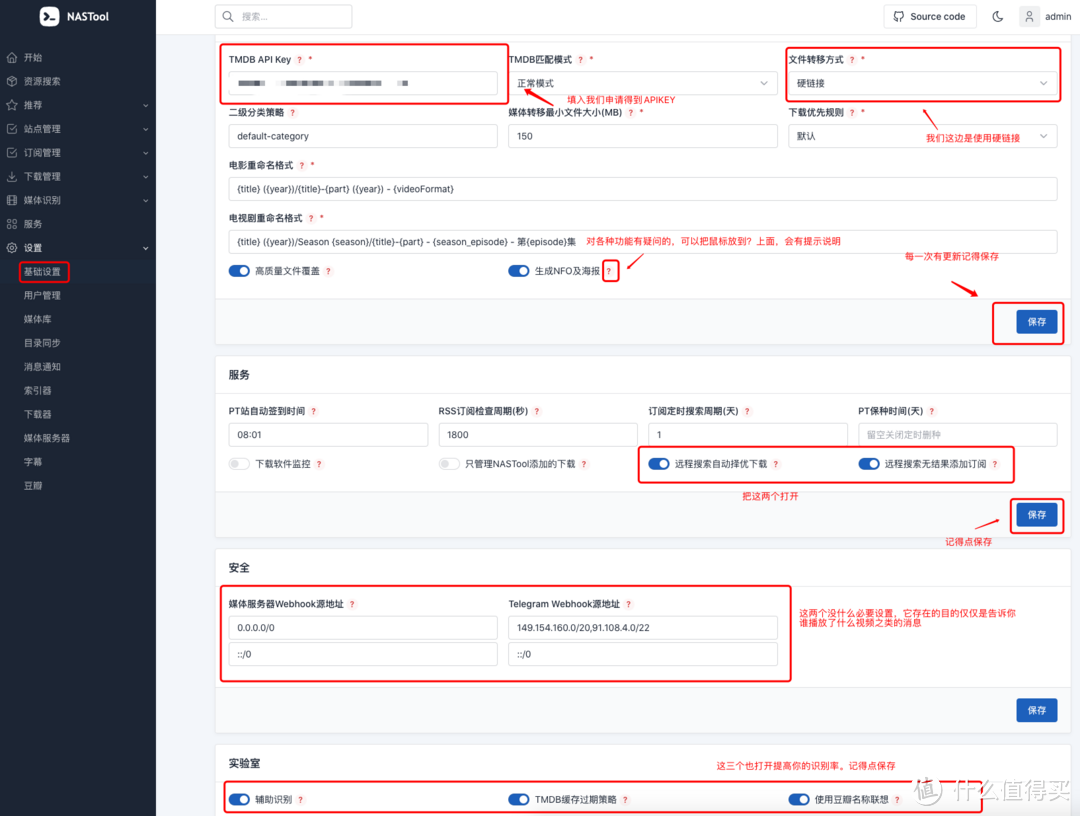This screenshot has width=1080, height=816.
Task: Click the Source code button
Action: 929,16
